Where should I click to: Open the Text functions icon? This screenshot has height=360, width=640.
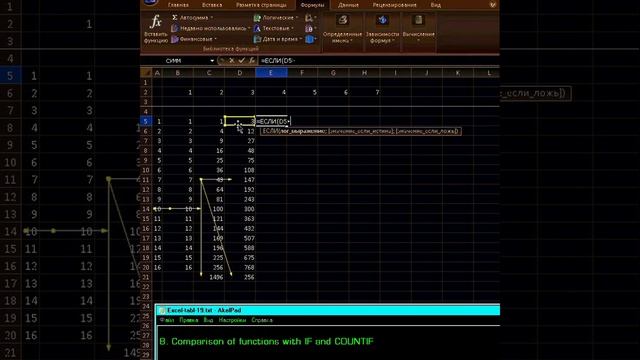point(257,29)
